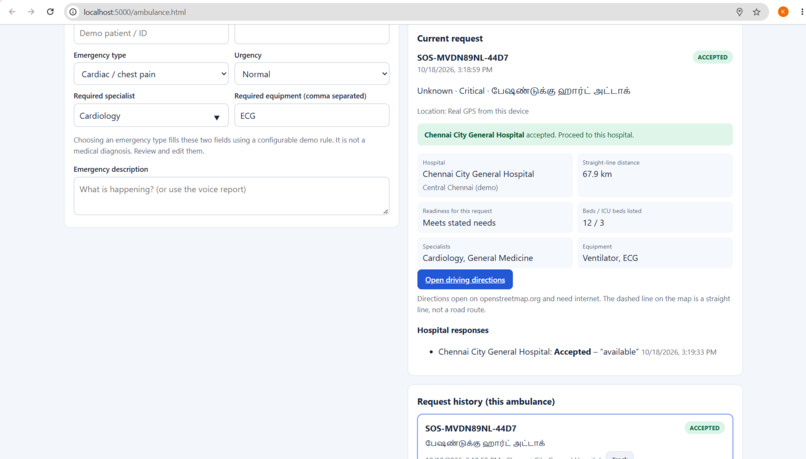Click the Location: Real GPS from this device text

pyautogui.click(x=472, y=111)
